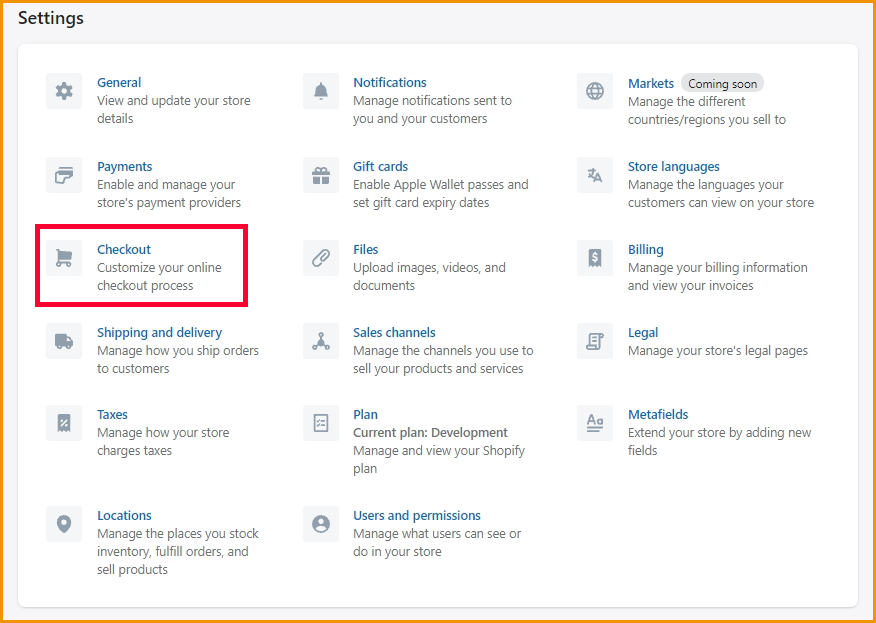The width and height of the screenshot is (876, 623).
Task: Click the Markets globe icon
Action: click(595, 92)
